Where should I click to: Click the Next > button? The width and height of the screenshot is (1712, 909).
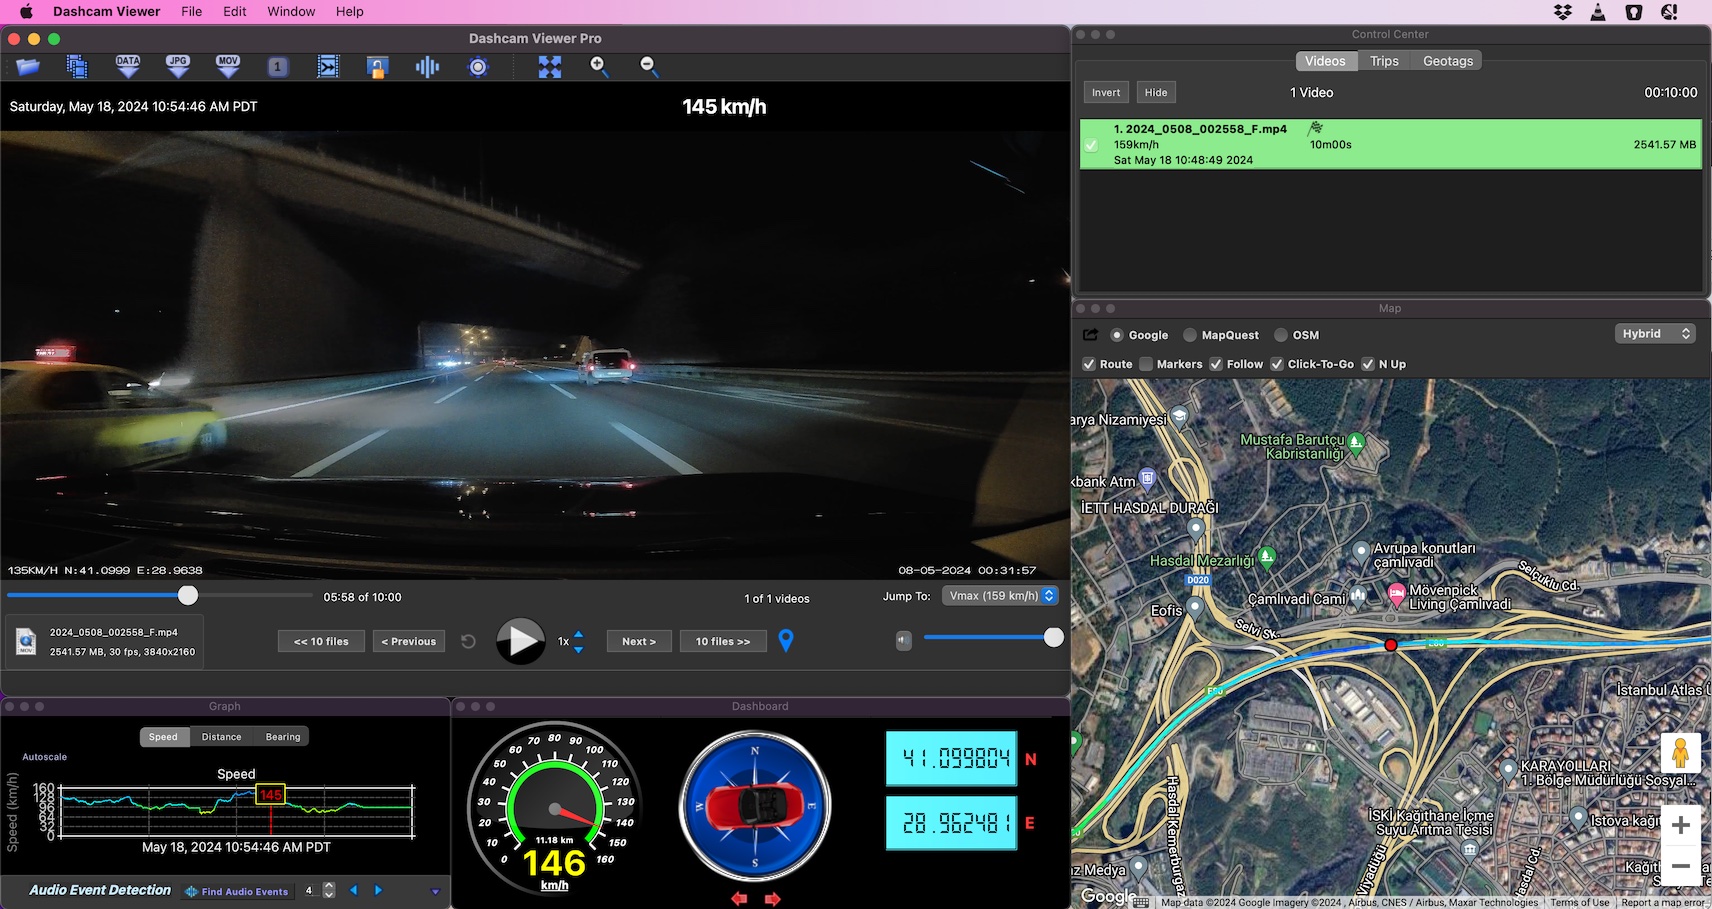[639, 641]
